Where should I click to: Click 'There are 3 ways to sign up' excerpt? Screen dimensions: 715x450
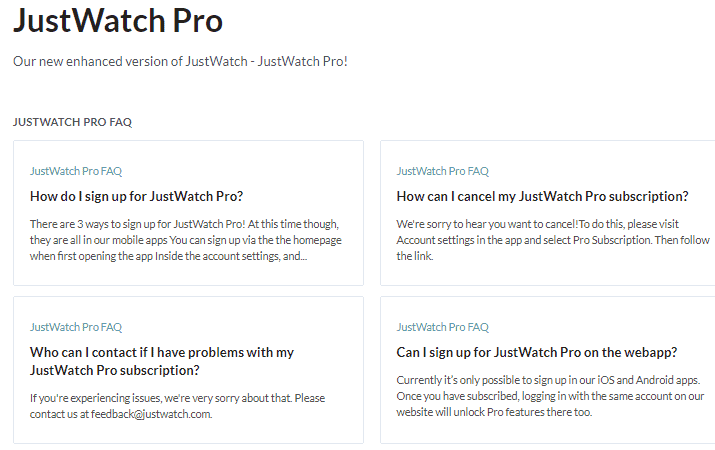pos(186,240)
